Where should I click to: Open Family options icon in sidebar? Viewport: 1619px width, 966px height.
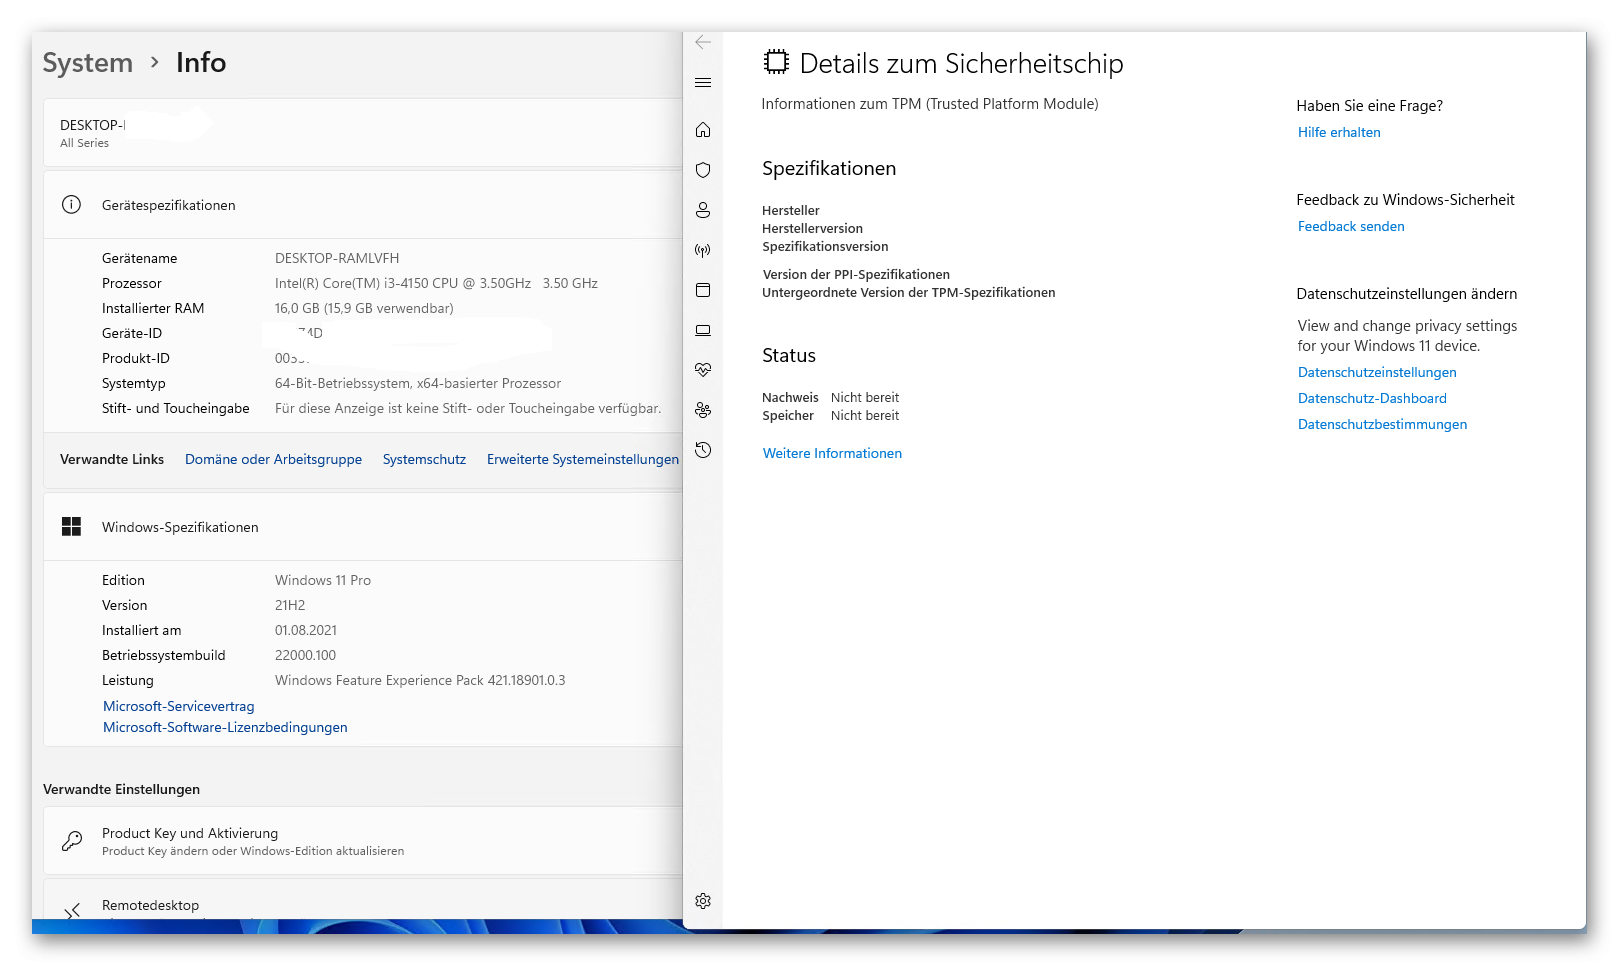[x=703, y=410]
